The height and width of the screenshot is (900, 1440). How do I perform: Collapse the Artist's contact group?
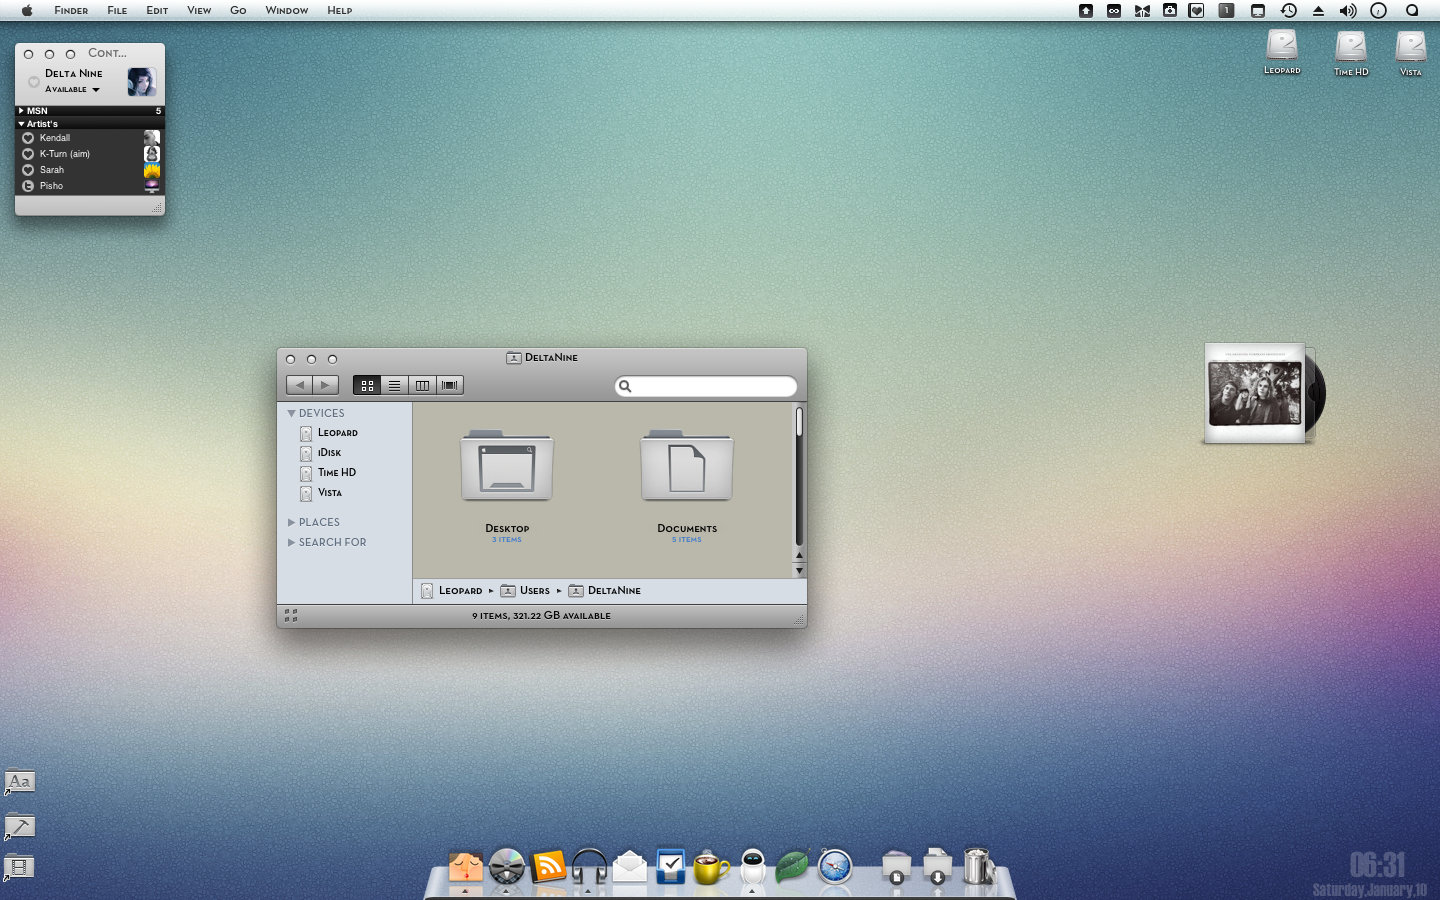(x=21, y=124)
